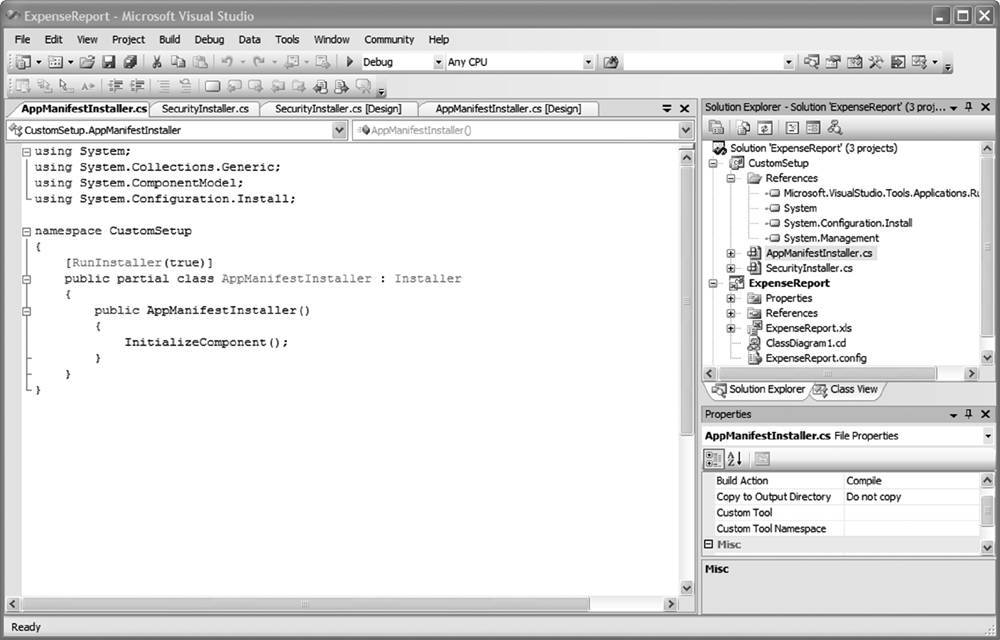Click Decrease Indent in the text editor toolbar
1000x640 pixels.
click(115, 85)
